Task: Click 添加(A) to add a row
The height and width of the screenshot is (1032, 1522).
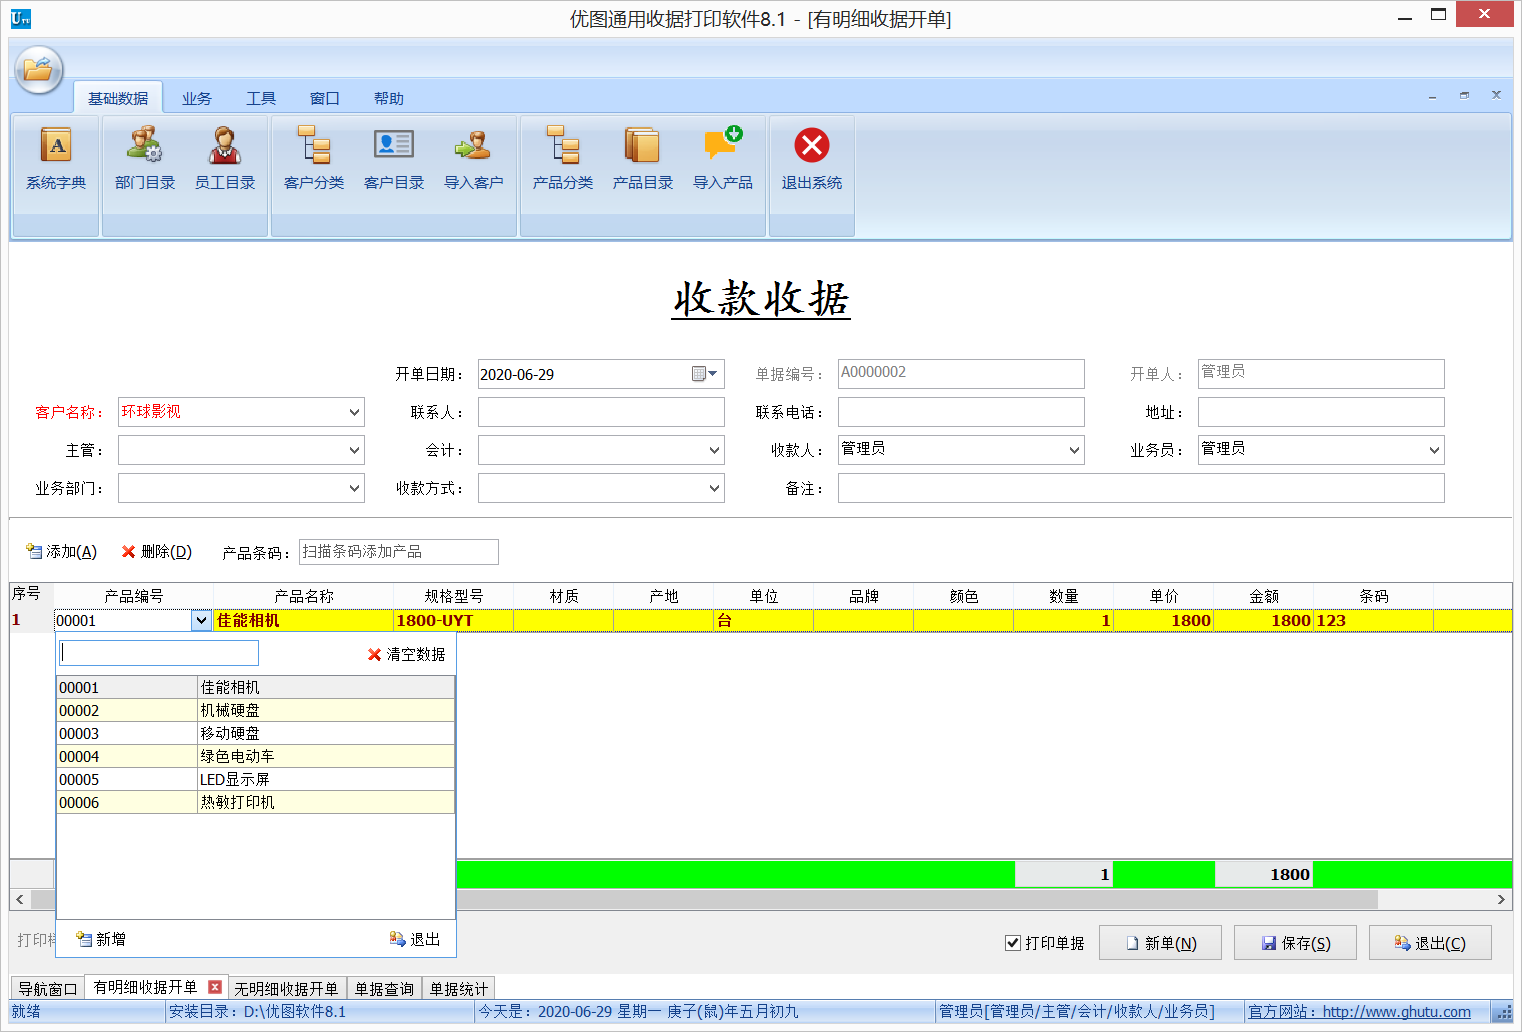Action: (60, 551)
